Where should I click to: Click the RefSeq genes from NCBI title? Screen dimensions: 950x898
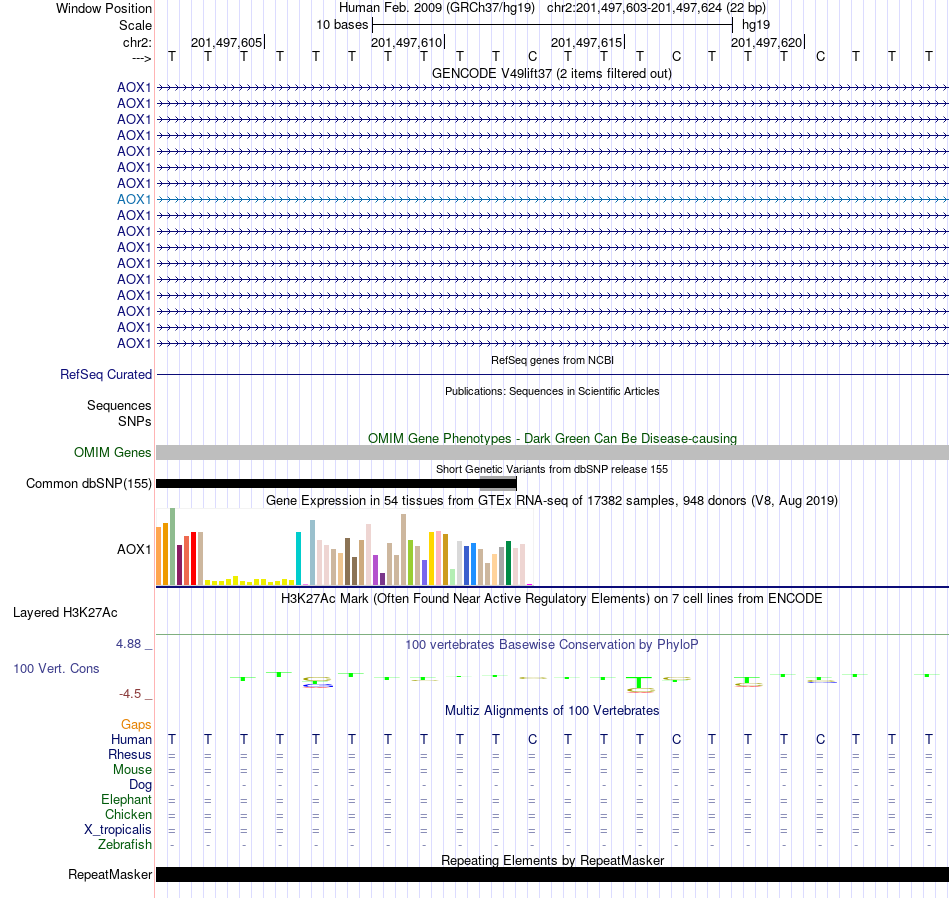pyautogui.click(x=552, y=360)
